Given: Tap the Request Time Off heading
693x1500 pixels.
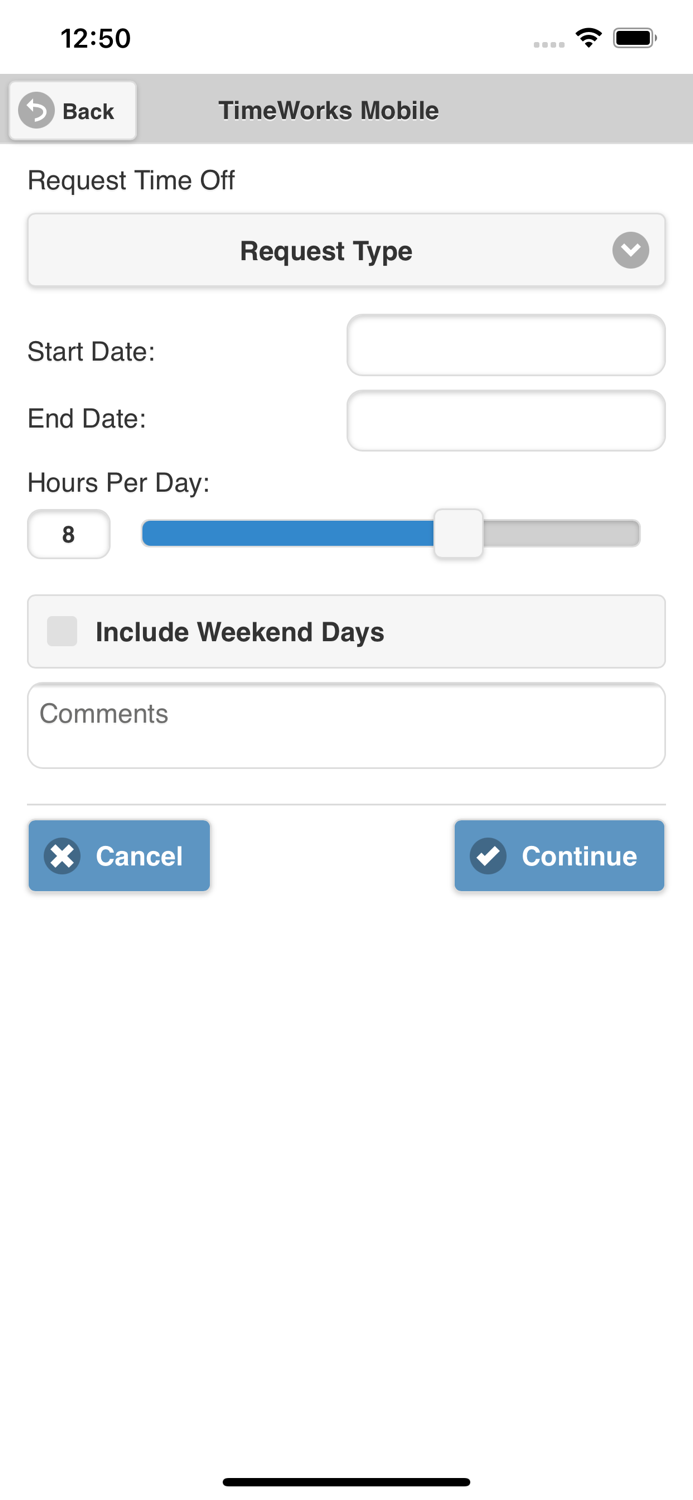Looking at the screenshot, I should (130, 181).
